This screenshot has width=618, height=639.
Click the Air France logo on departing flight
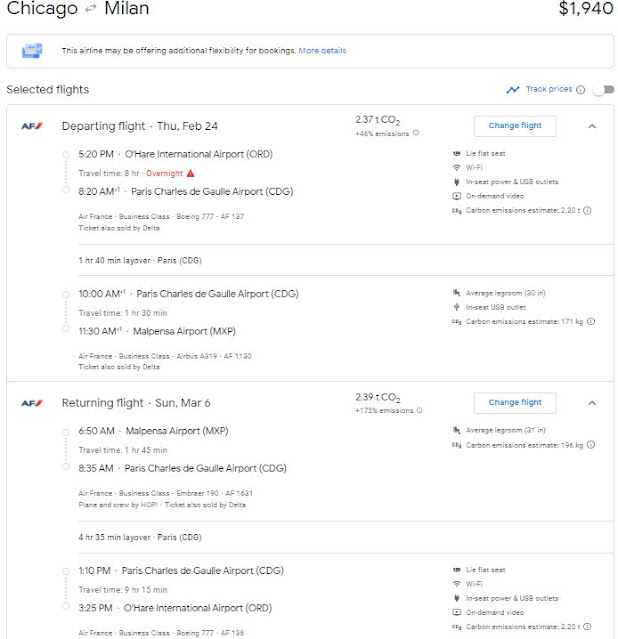point(31,126)
